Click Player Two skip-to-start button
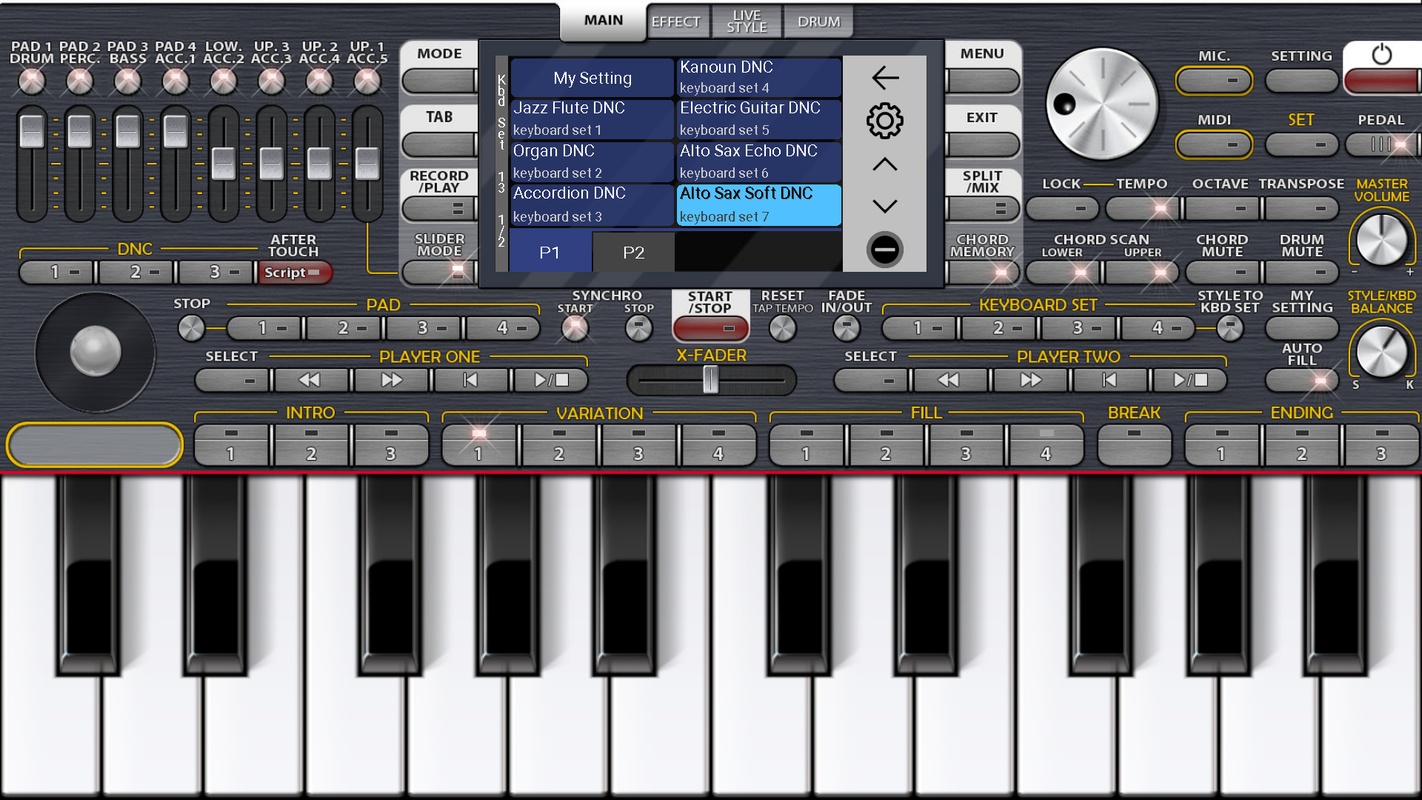The image size is (1422, 800). (x=1109, y=380)
